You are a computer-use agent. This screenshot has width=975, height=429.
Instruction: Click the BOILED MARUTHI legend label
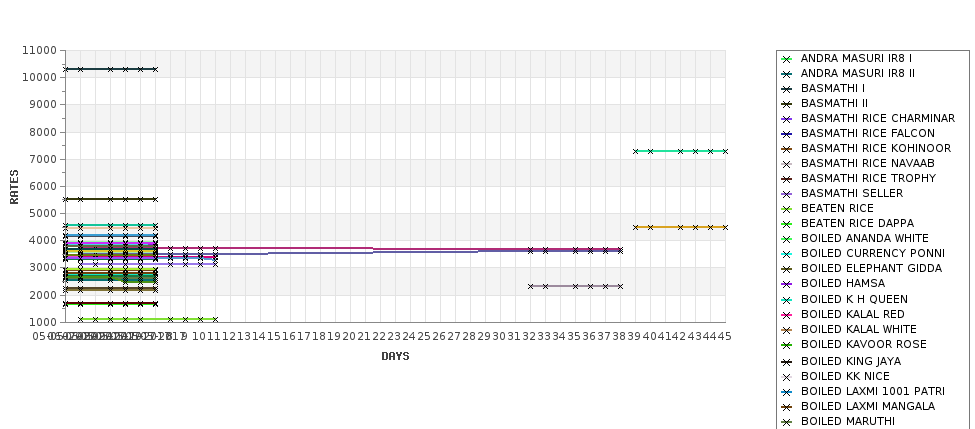point(848,421)
